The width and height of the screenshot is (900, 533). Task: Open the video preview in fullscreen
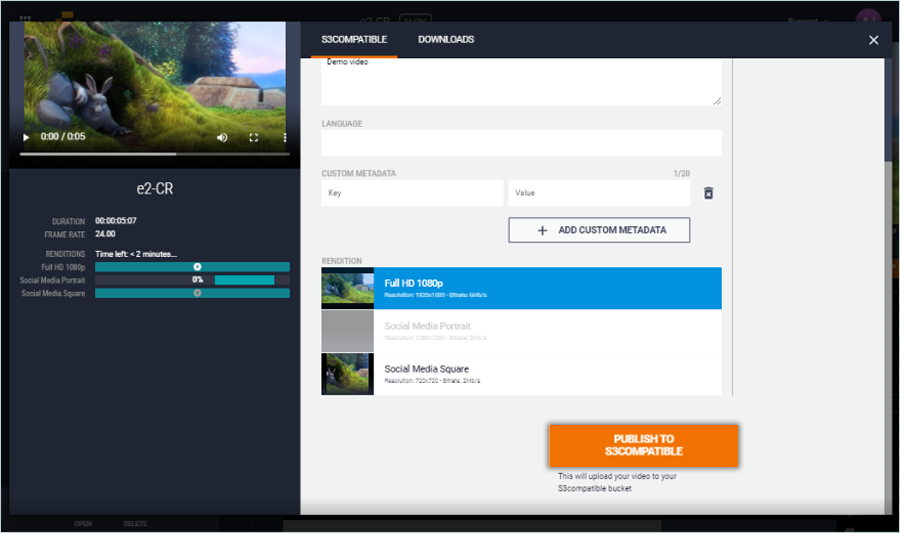254,137
